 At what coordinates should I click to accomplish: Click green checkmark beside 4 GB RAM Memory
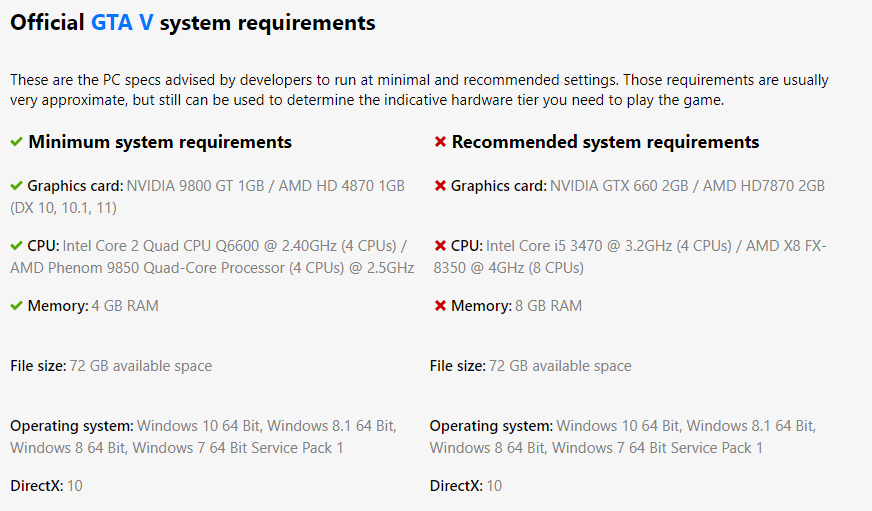pyautogui.click(x=16, y=306)
